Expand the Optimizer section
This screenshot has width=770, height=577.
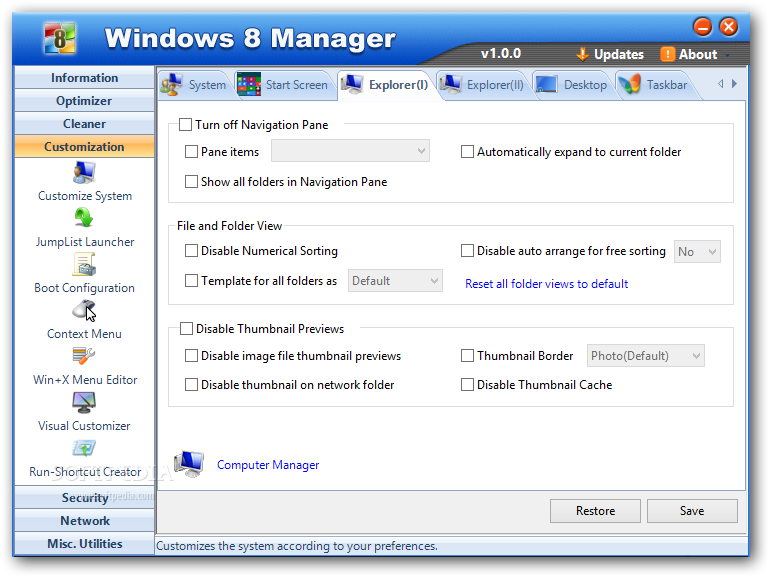pos(84,101)
